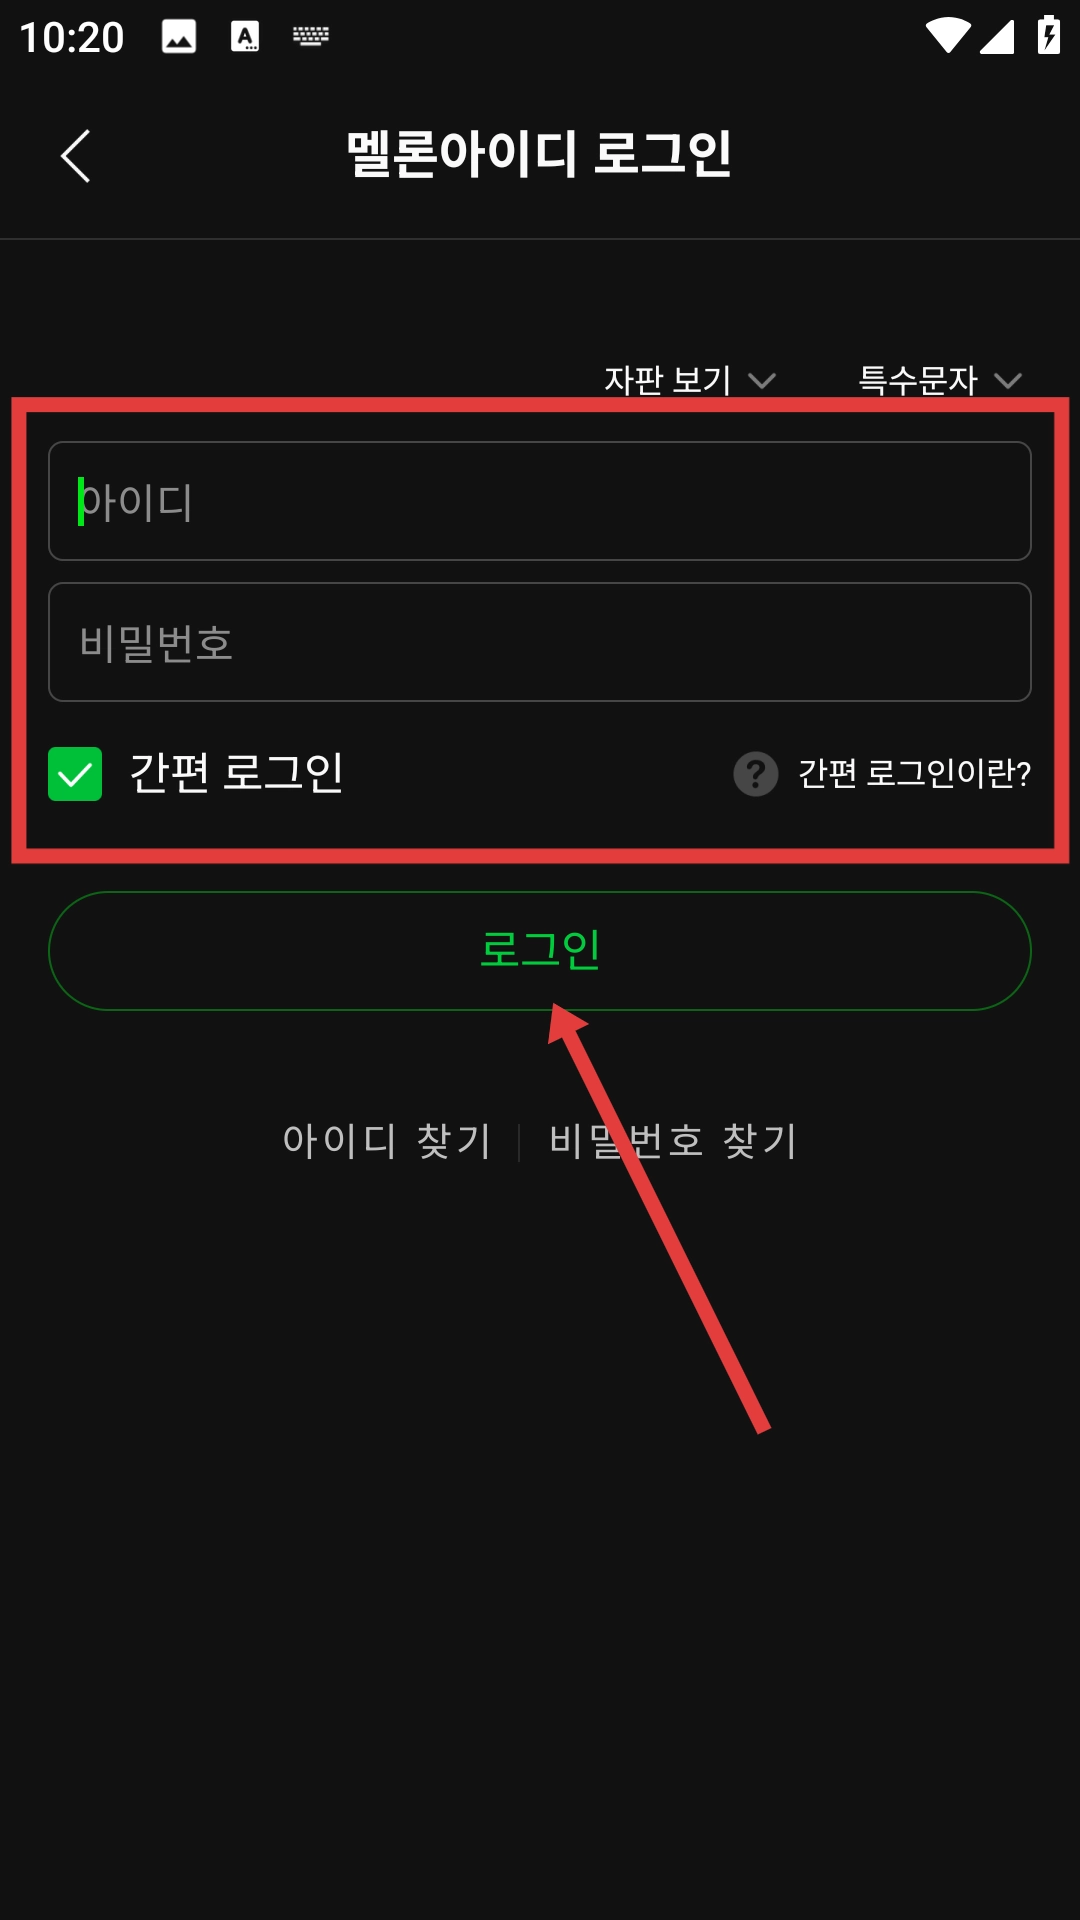The image size is (1080, 1920).
Task: Open the gallery notification icon in status bar
Action: pyautogui.click(x=179, y=37)
